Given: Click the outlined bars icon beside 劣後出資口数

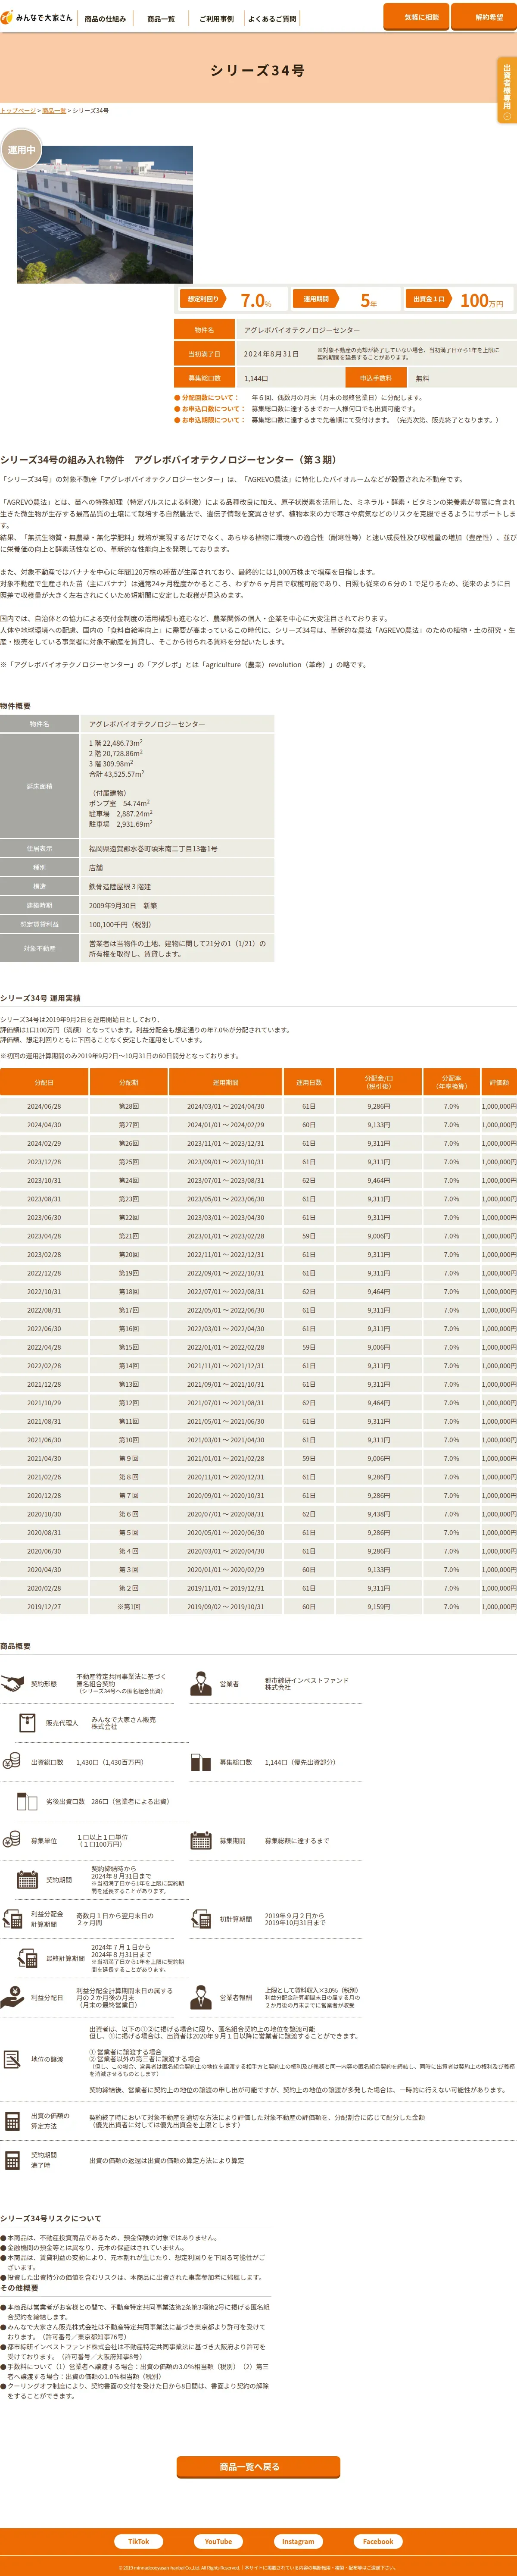Looking at the screenshot, I should pyautogui.click(x=27, y=1801).
